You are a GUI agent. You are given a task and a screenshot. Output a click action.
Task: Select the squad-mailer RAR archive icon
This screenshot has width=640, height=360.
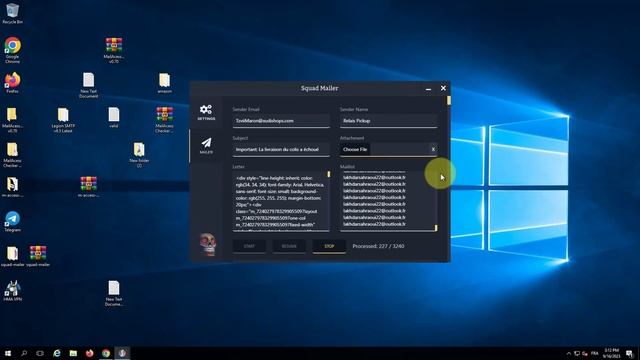coord(38,256)
